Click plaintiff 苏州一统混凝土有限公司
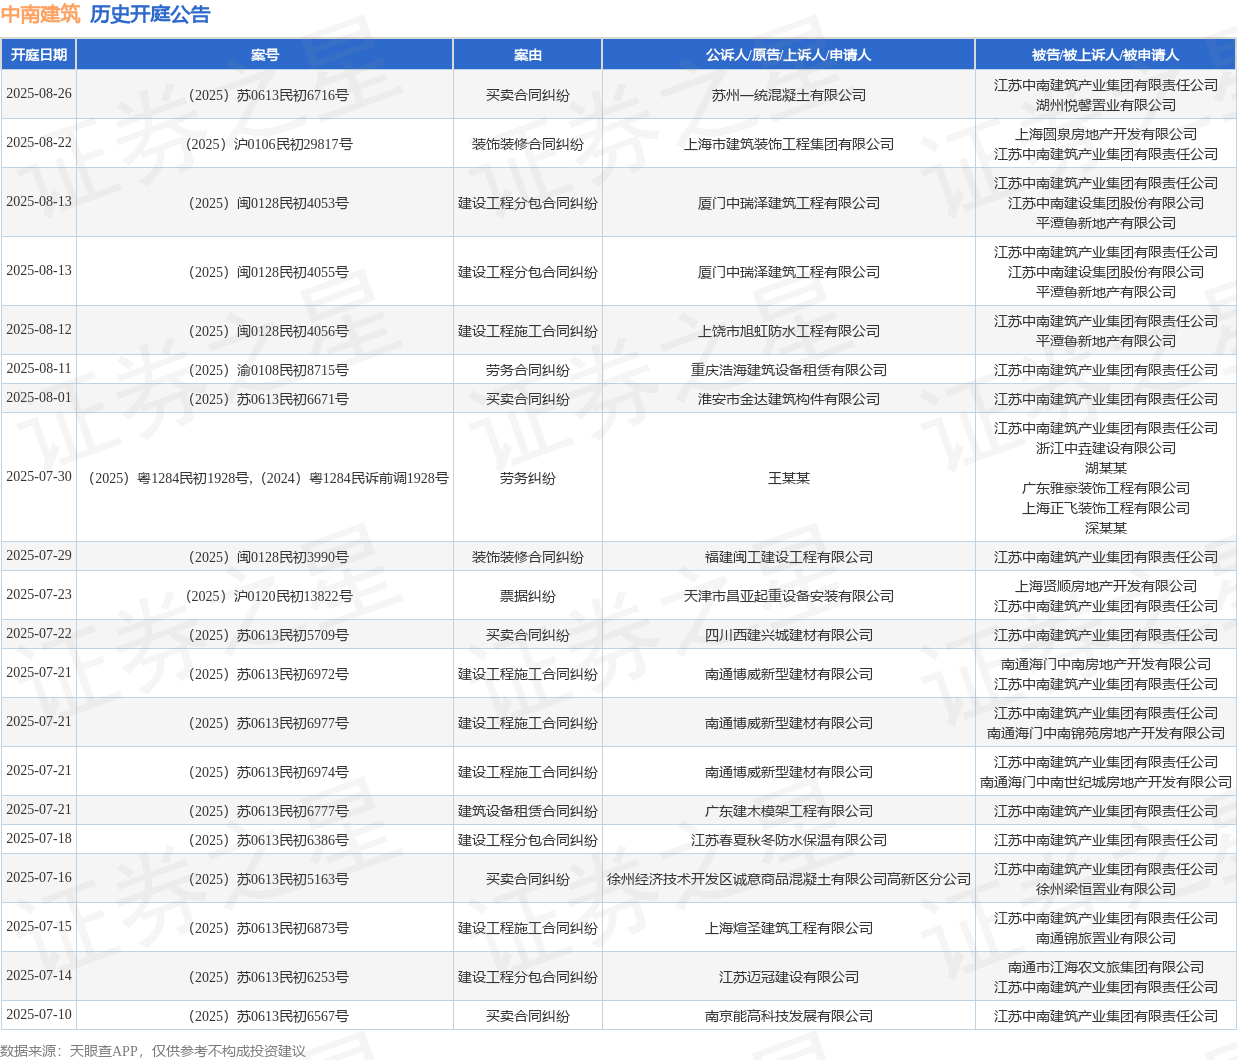Screen dimensions: 1237x1060 (x=789, y=95)
